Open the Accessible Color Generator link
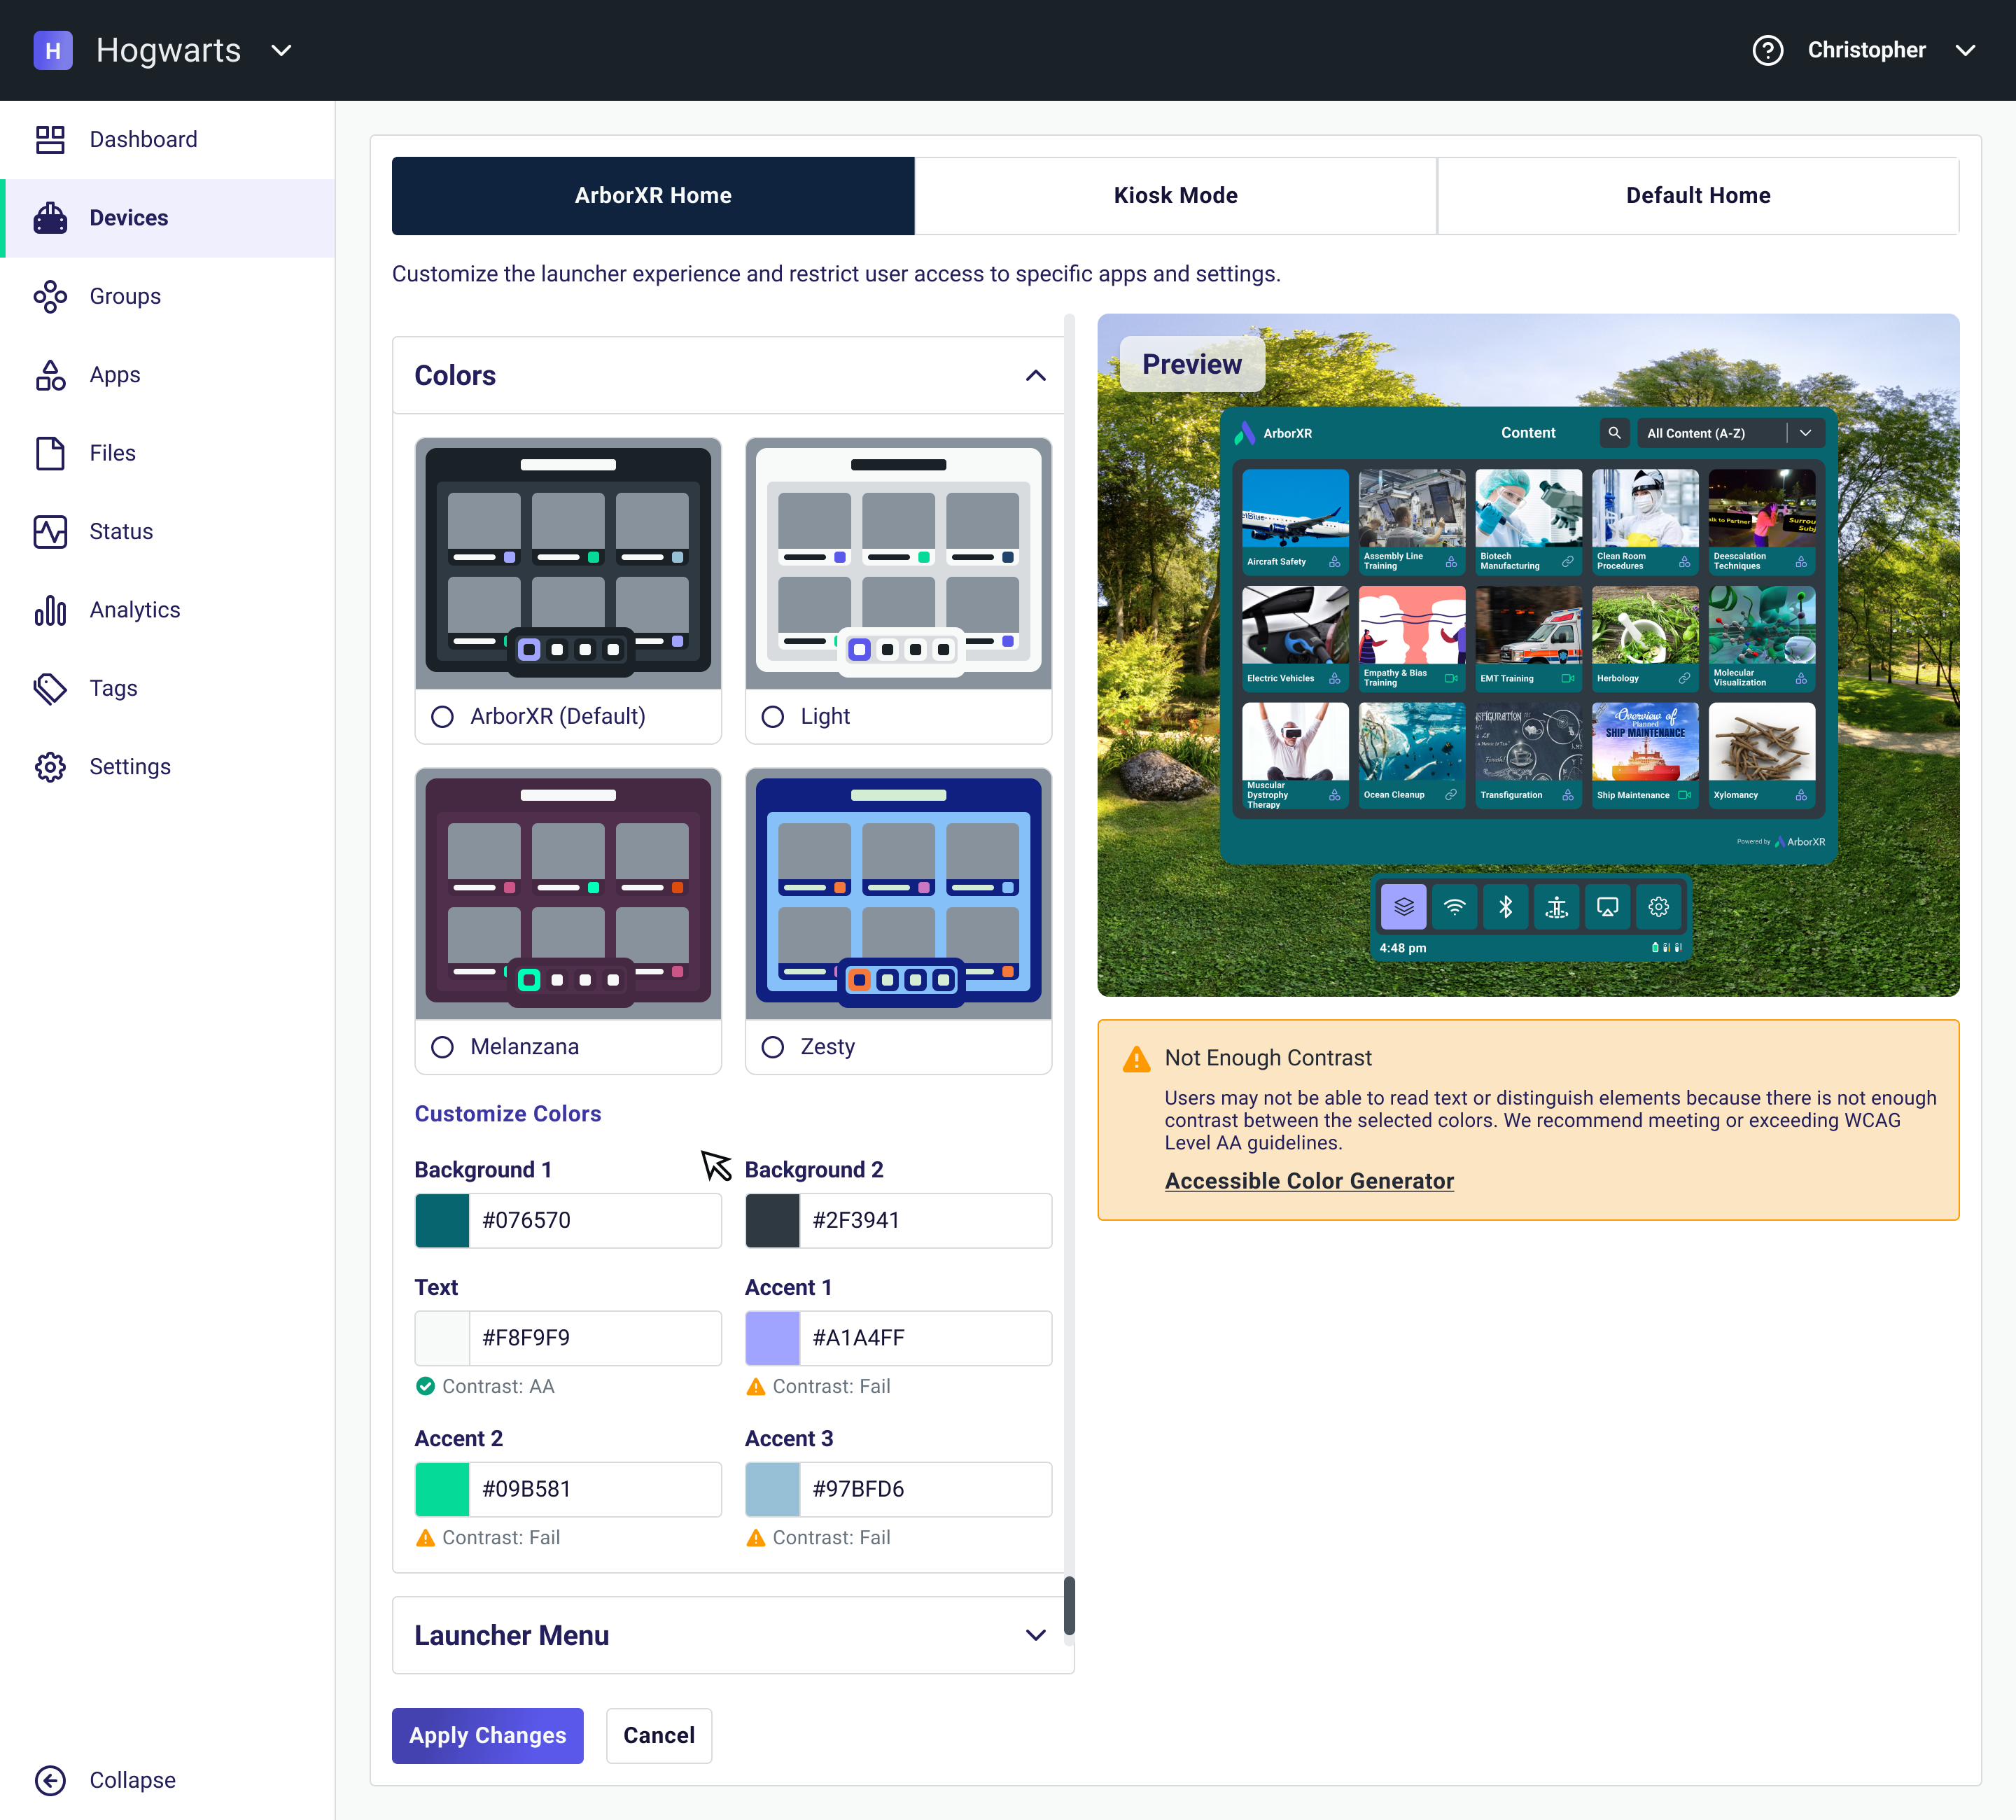Screen dimensions: 2016x1820 pos(1309,1181)
